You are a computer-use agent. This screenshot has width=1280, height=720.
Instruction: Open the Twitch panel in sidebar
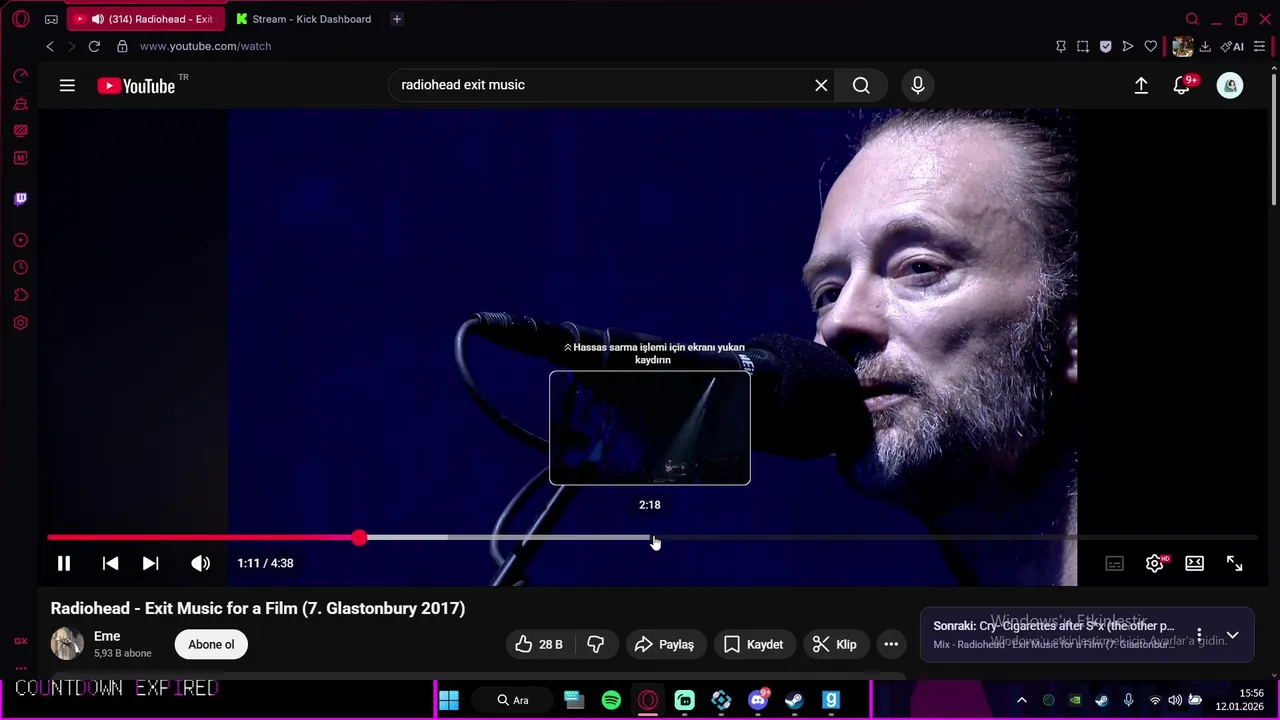point(20,198)
